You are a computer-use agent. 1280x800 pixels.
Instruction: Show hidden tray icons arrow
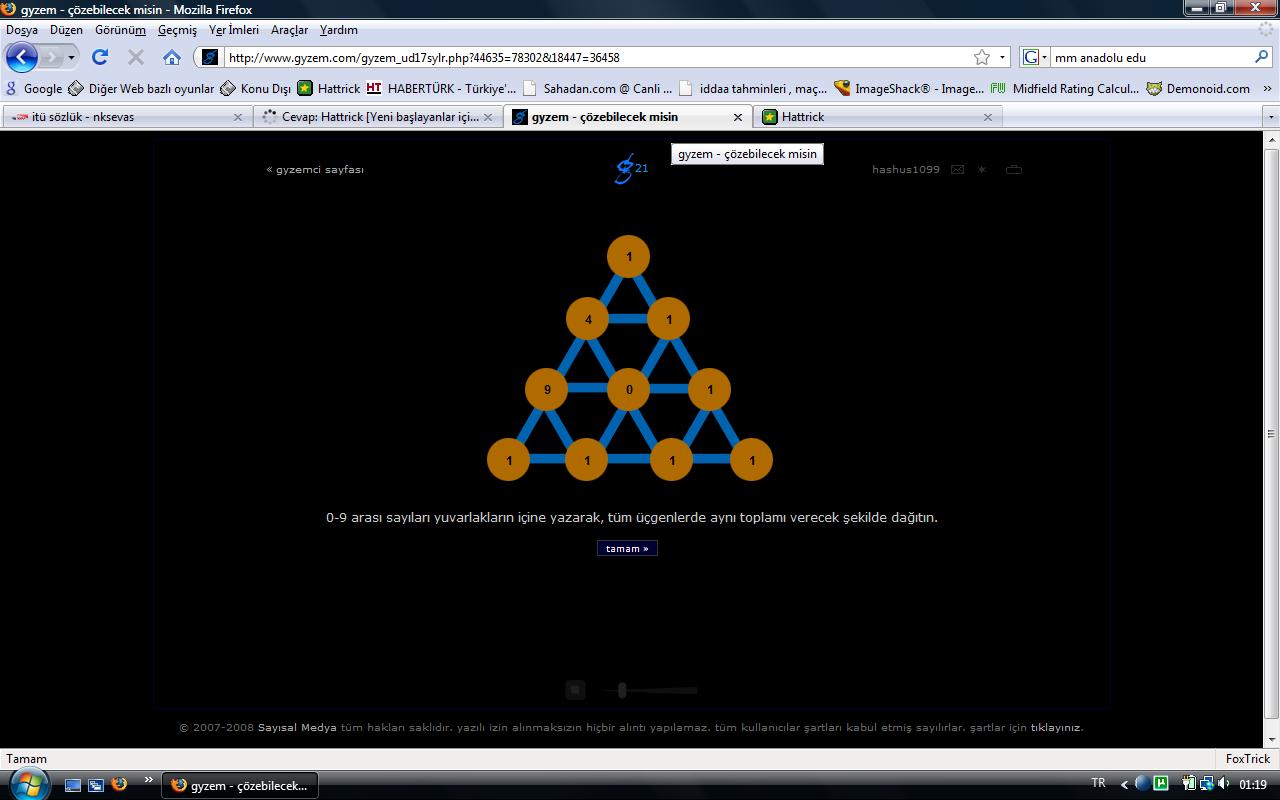(1124, 784)
